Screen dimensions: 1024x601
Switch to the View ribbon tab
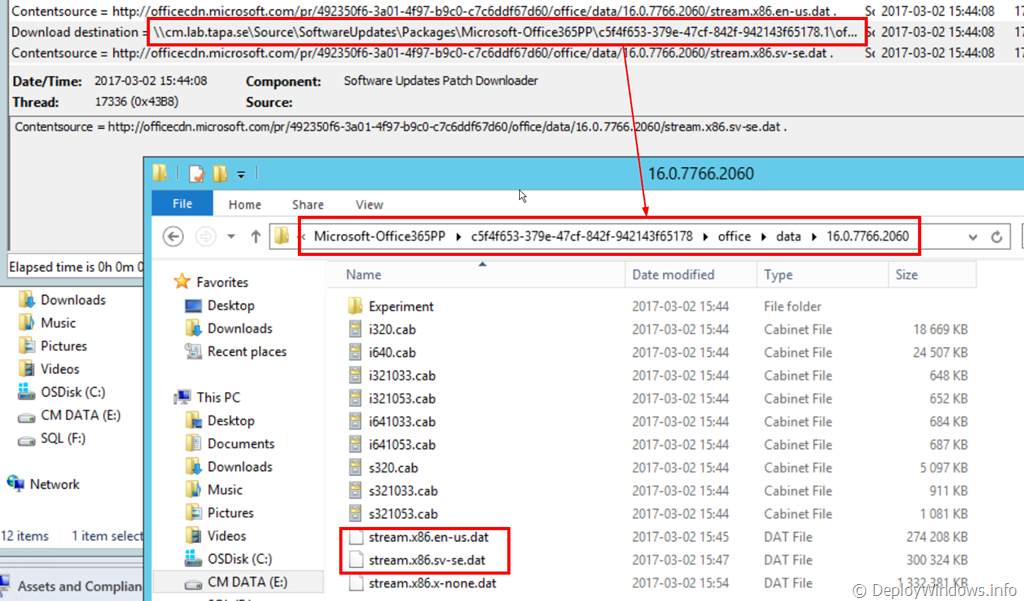tap(369, 204)
